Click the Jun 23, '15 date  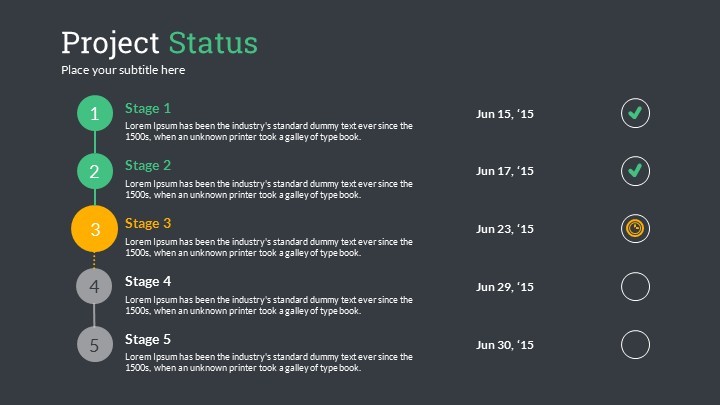click(x=505, y=229)
